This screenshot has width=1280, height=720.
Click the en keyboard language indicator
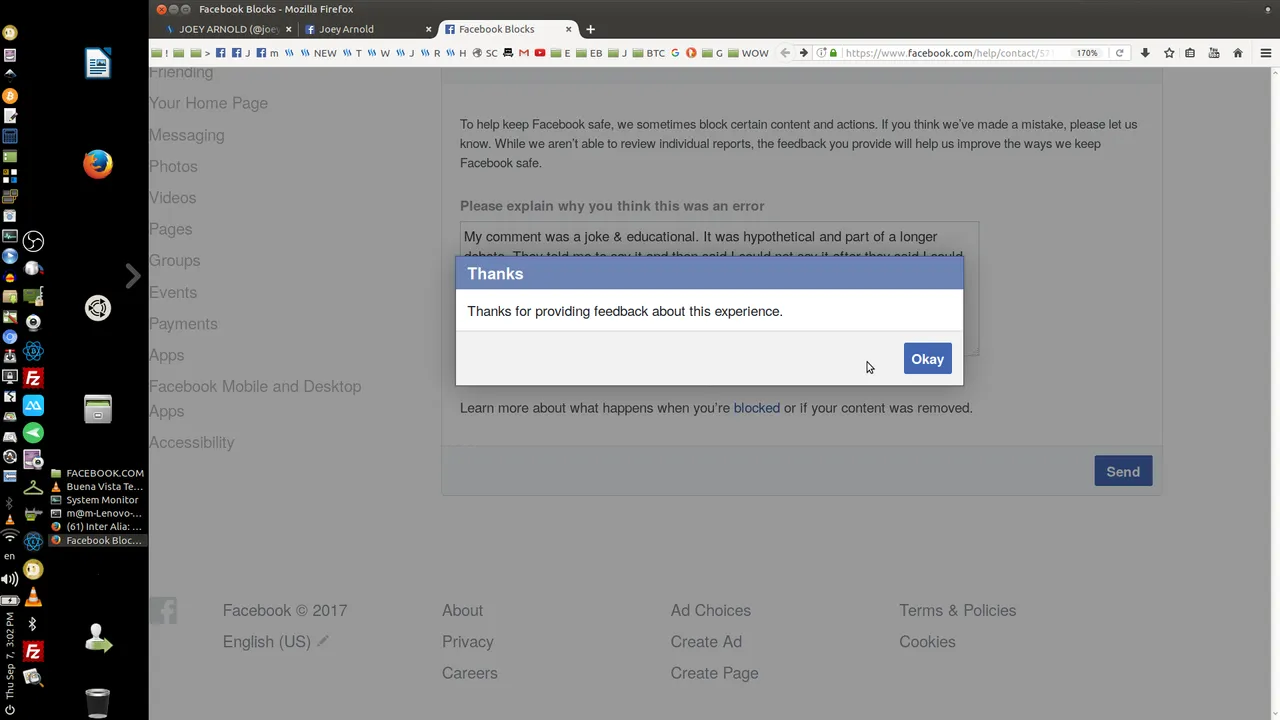pyautogui.click(x=10, y=556)
